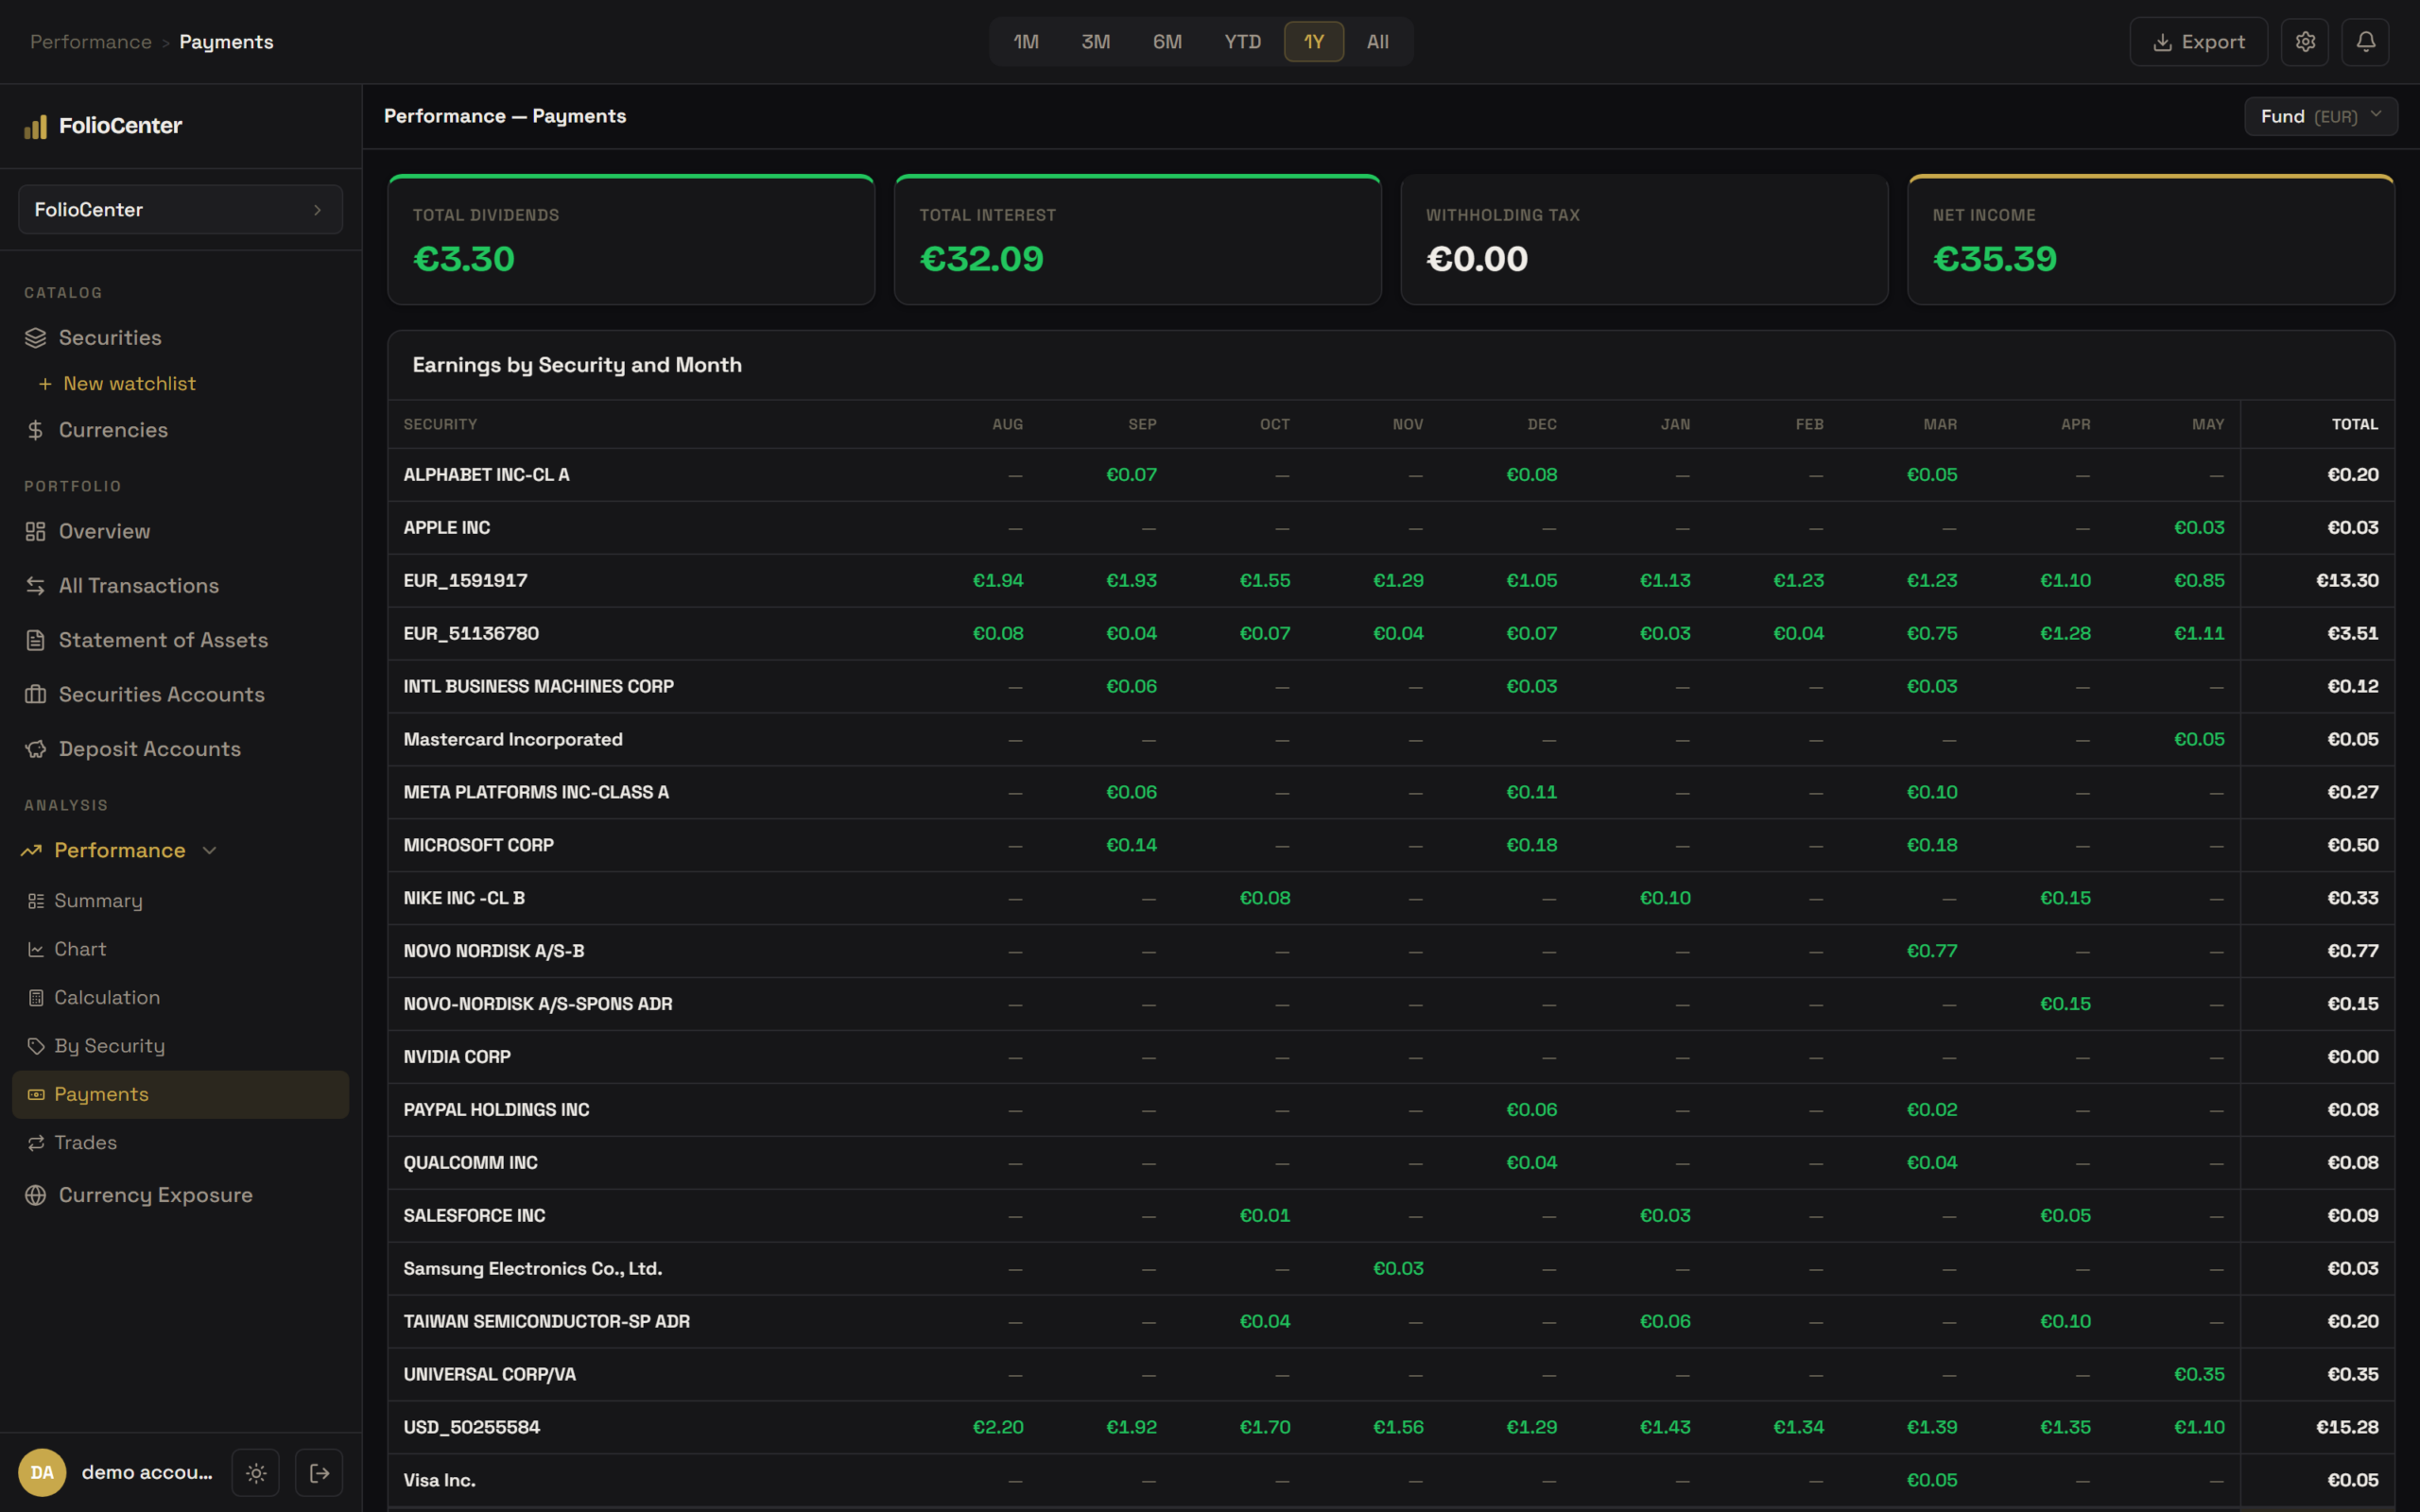Click the Total Dividends card
The image size is (2420, 1512).
pos(631,240)
